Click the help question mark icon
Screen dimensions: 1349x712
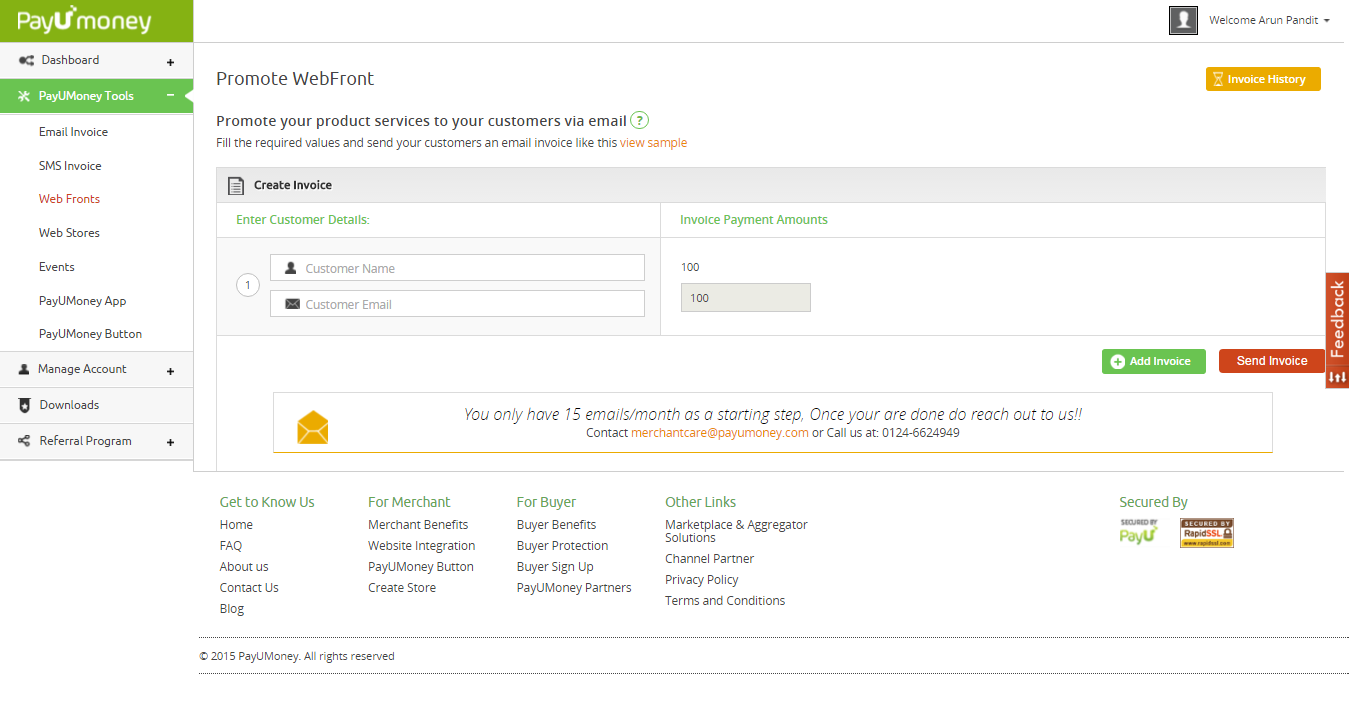click(x=640, y=121)
